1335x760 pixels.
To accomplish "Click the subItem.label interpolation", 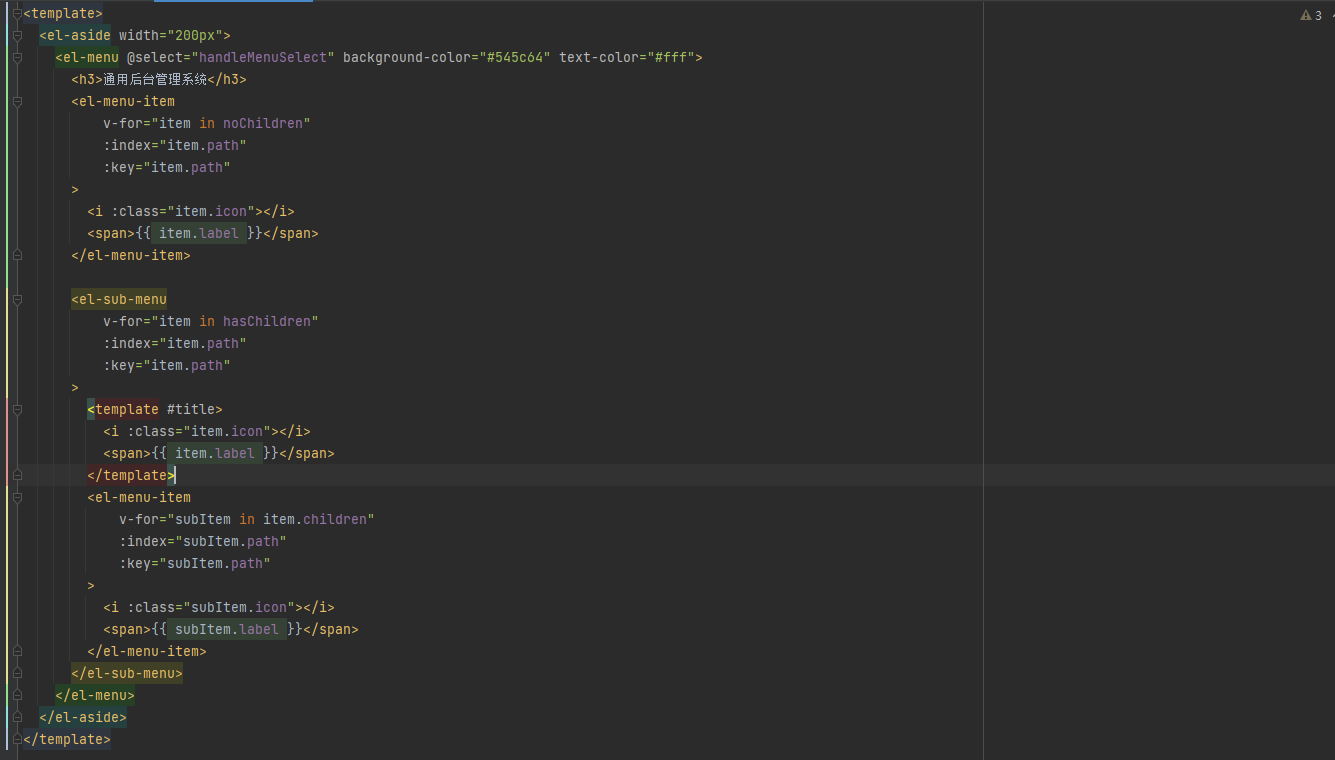I will coord(227,630).
